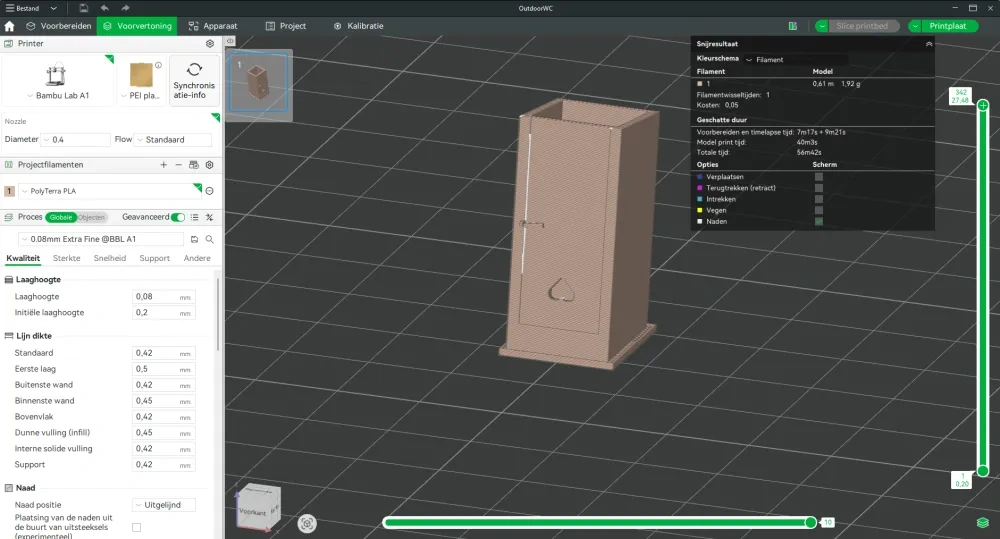Click the Home icon in top bar
1000x539 pixels.
(9, 26)
